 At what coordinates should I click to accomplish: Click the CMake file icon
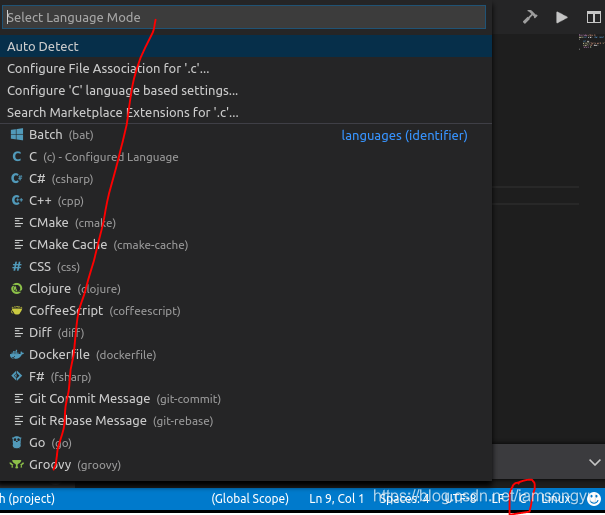[18, 223]
